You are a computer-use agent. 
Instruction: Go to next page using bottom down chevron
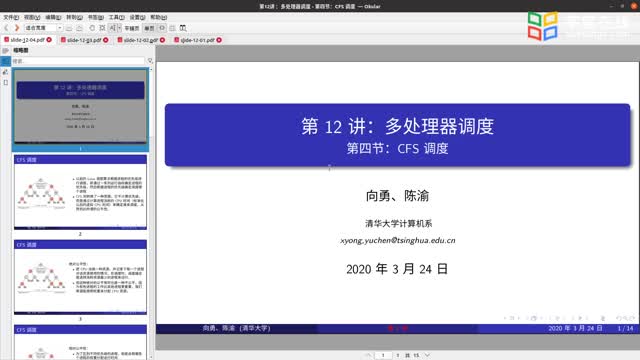click(x=427, y=356)
